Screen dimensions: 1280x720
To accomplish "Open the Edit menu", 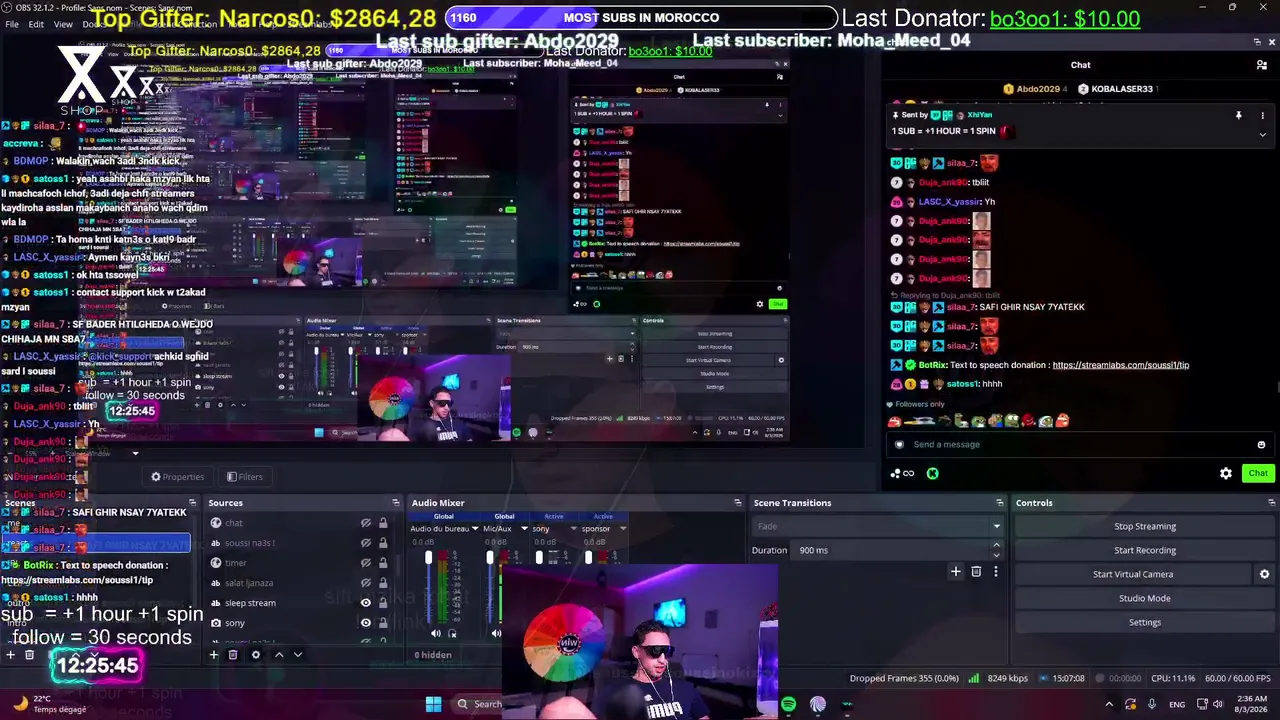I will pyautogui.click(x=36, y=24).
